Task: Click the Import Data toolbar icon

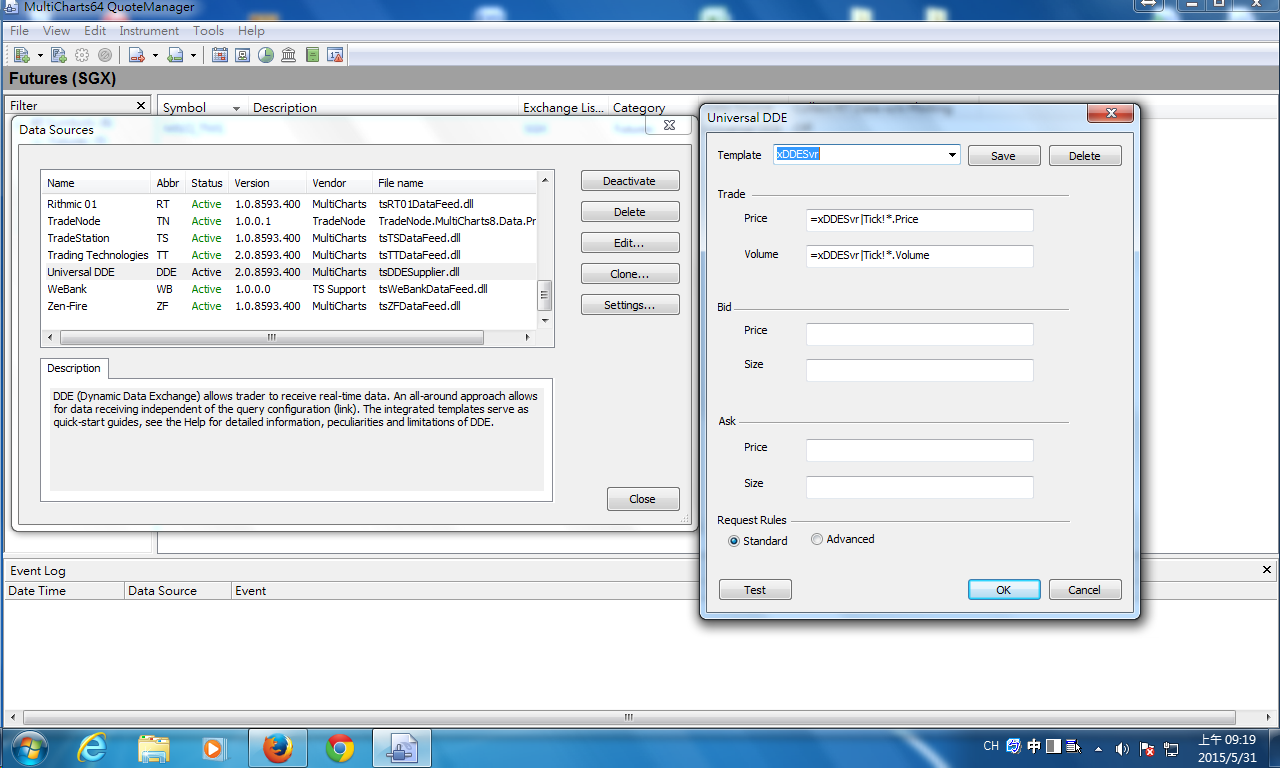Action: tap(176, 55)
